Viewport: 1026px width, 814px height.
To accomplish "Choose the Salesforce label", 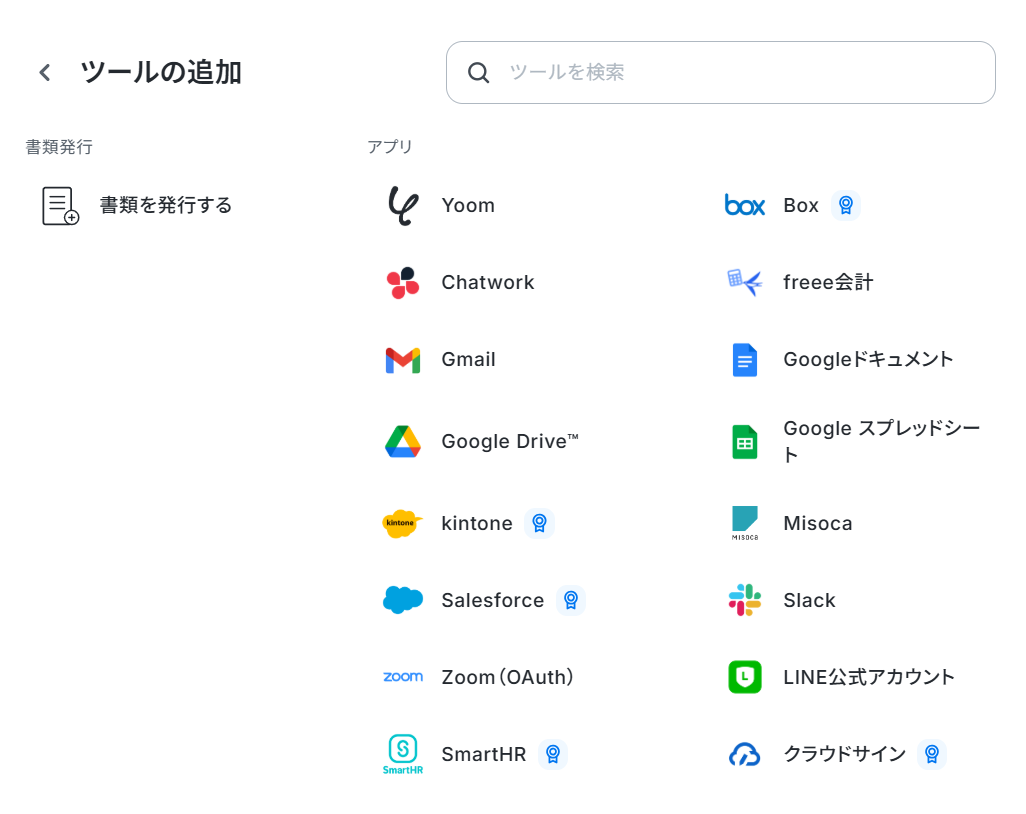I will click(x=493, y=600).
